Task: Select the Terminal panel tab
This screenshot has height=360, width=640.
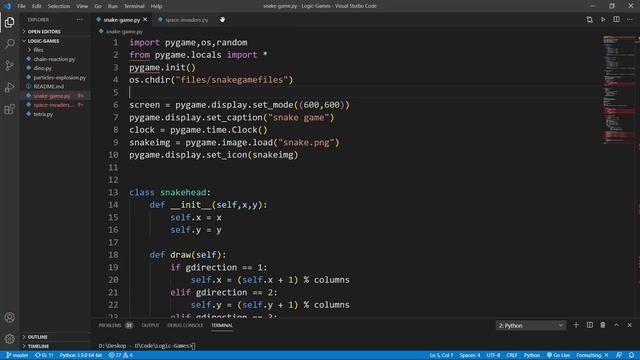Action: [x=222, y=325]
